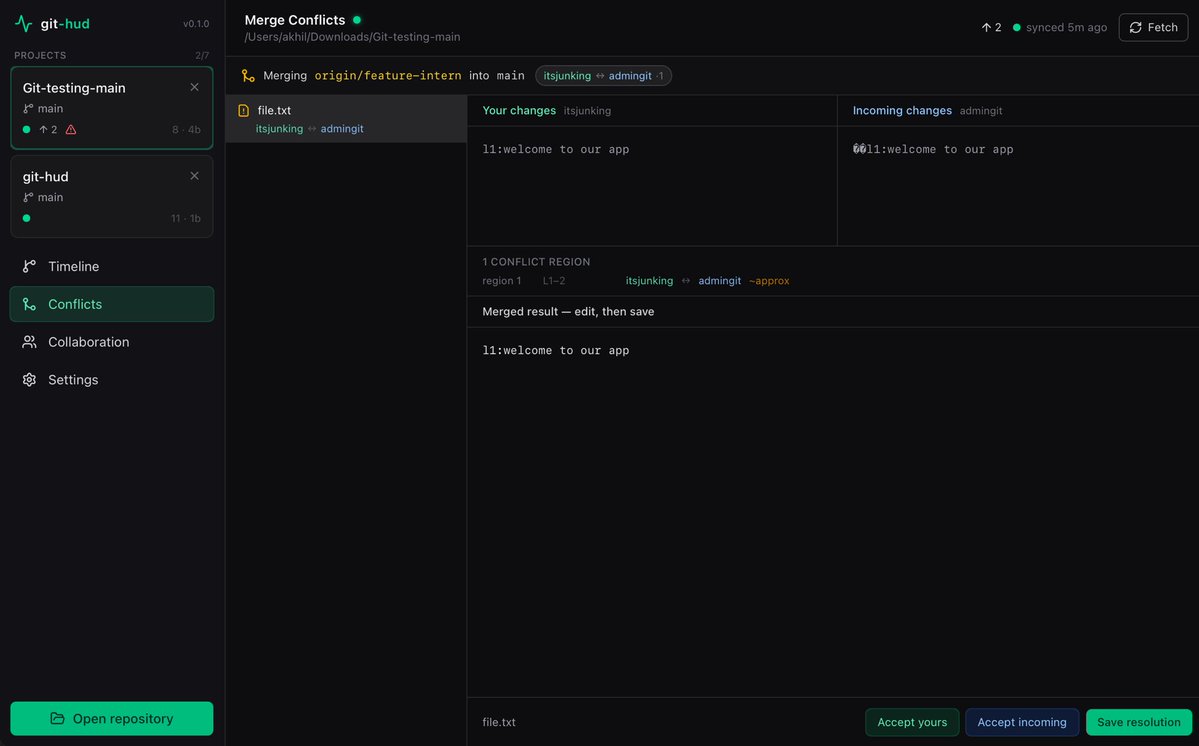Click into the Merged result editor text
1199x746 pixels.
point(556,351)
